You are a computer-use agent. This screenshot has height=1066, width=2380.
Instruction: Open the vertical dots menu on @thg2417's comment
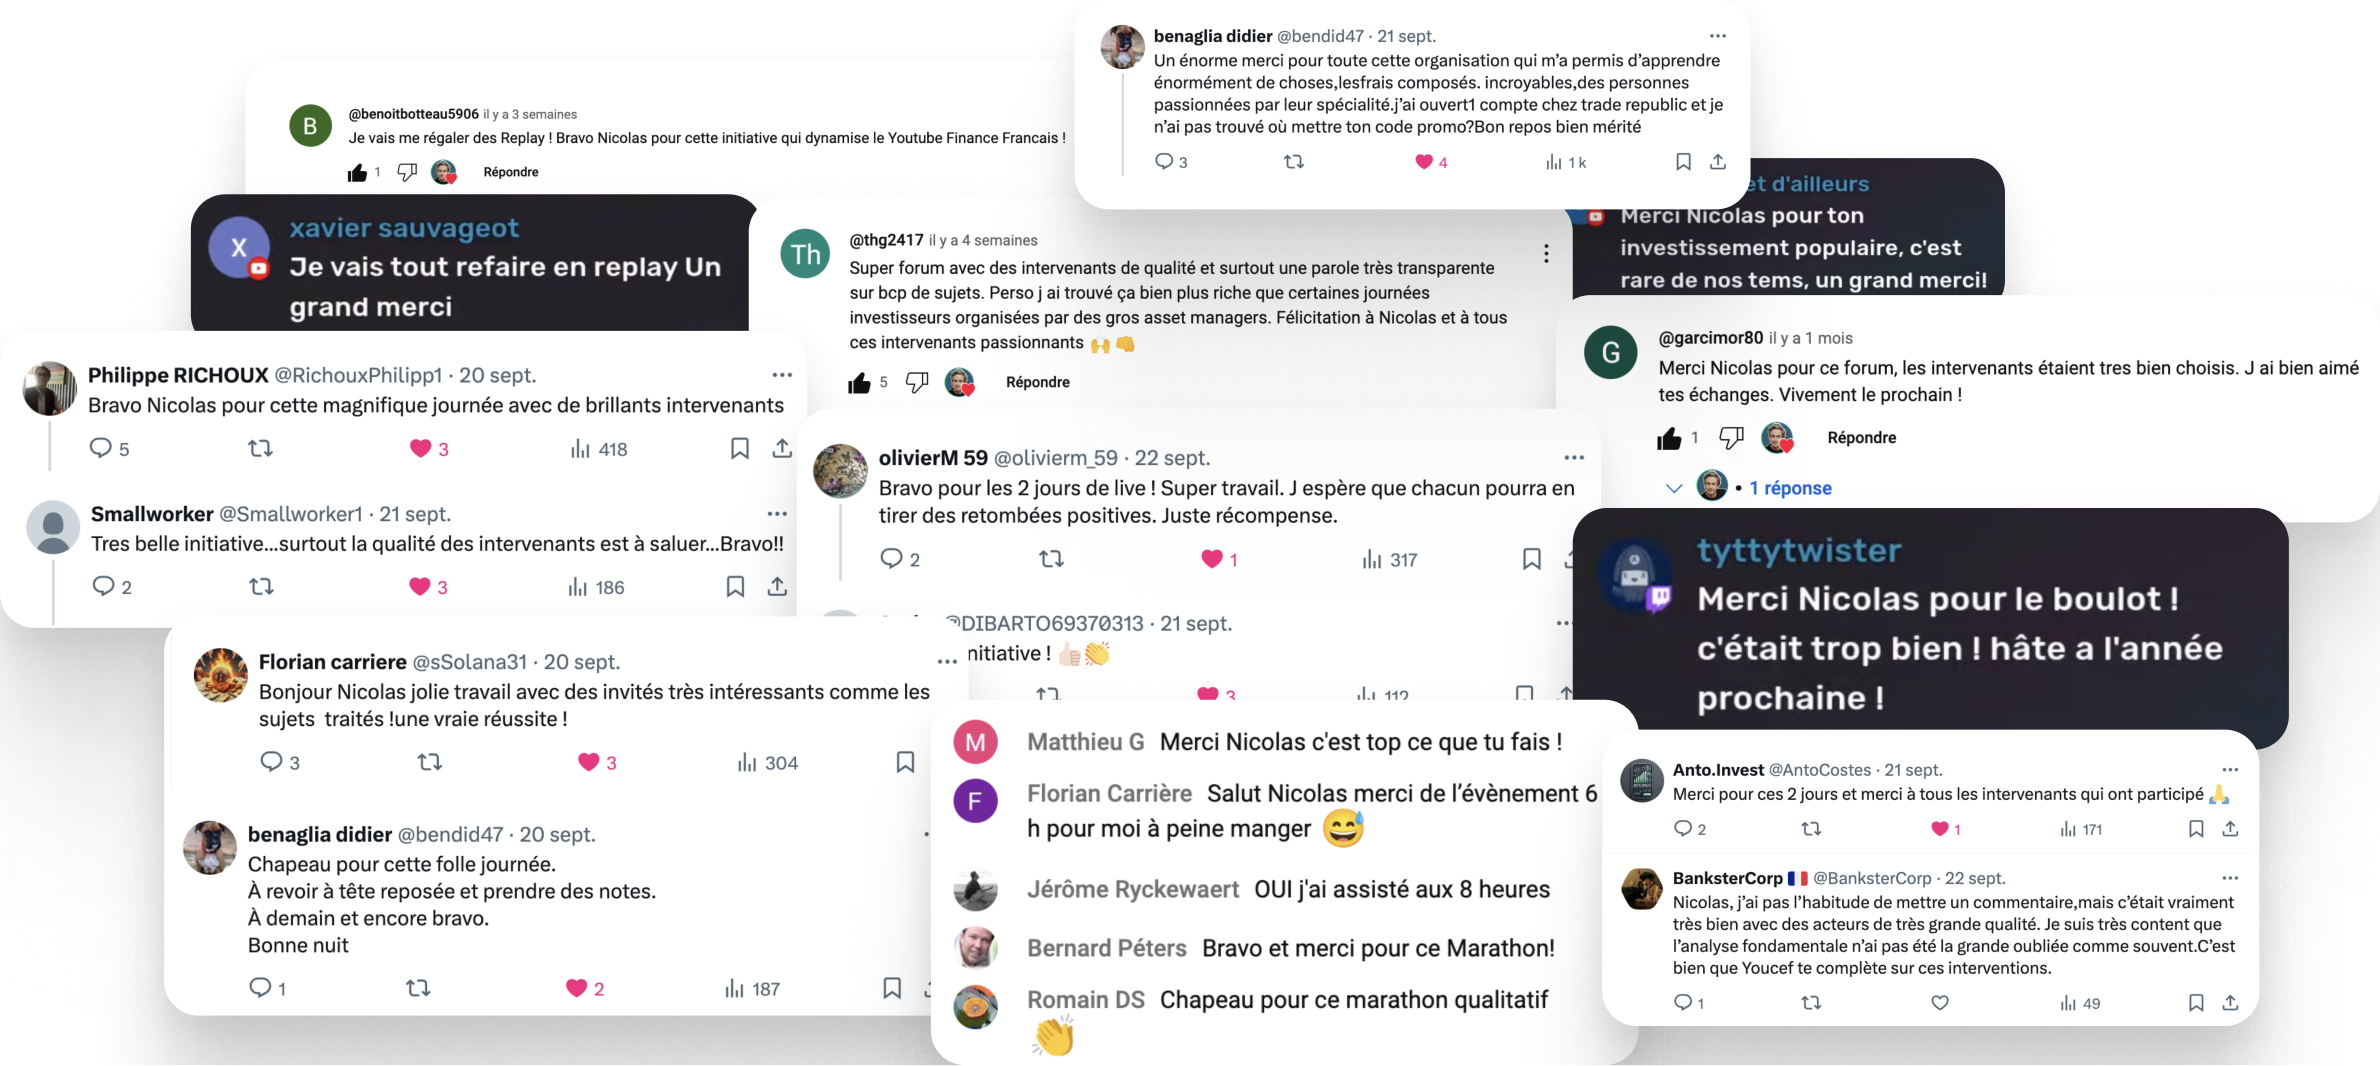[1546, 254]
